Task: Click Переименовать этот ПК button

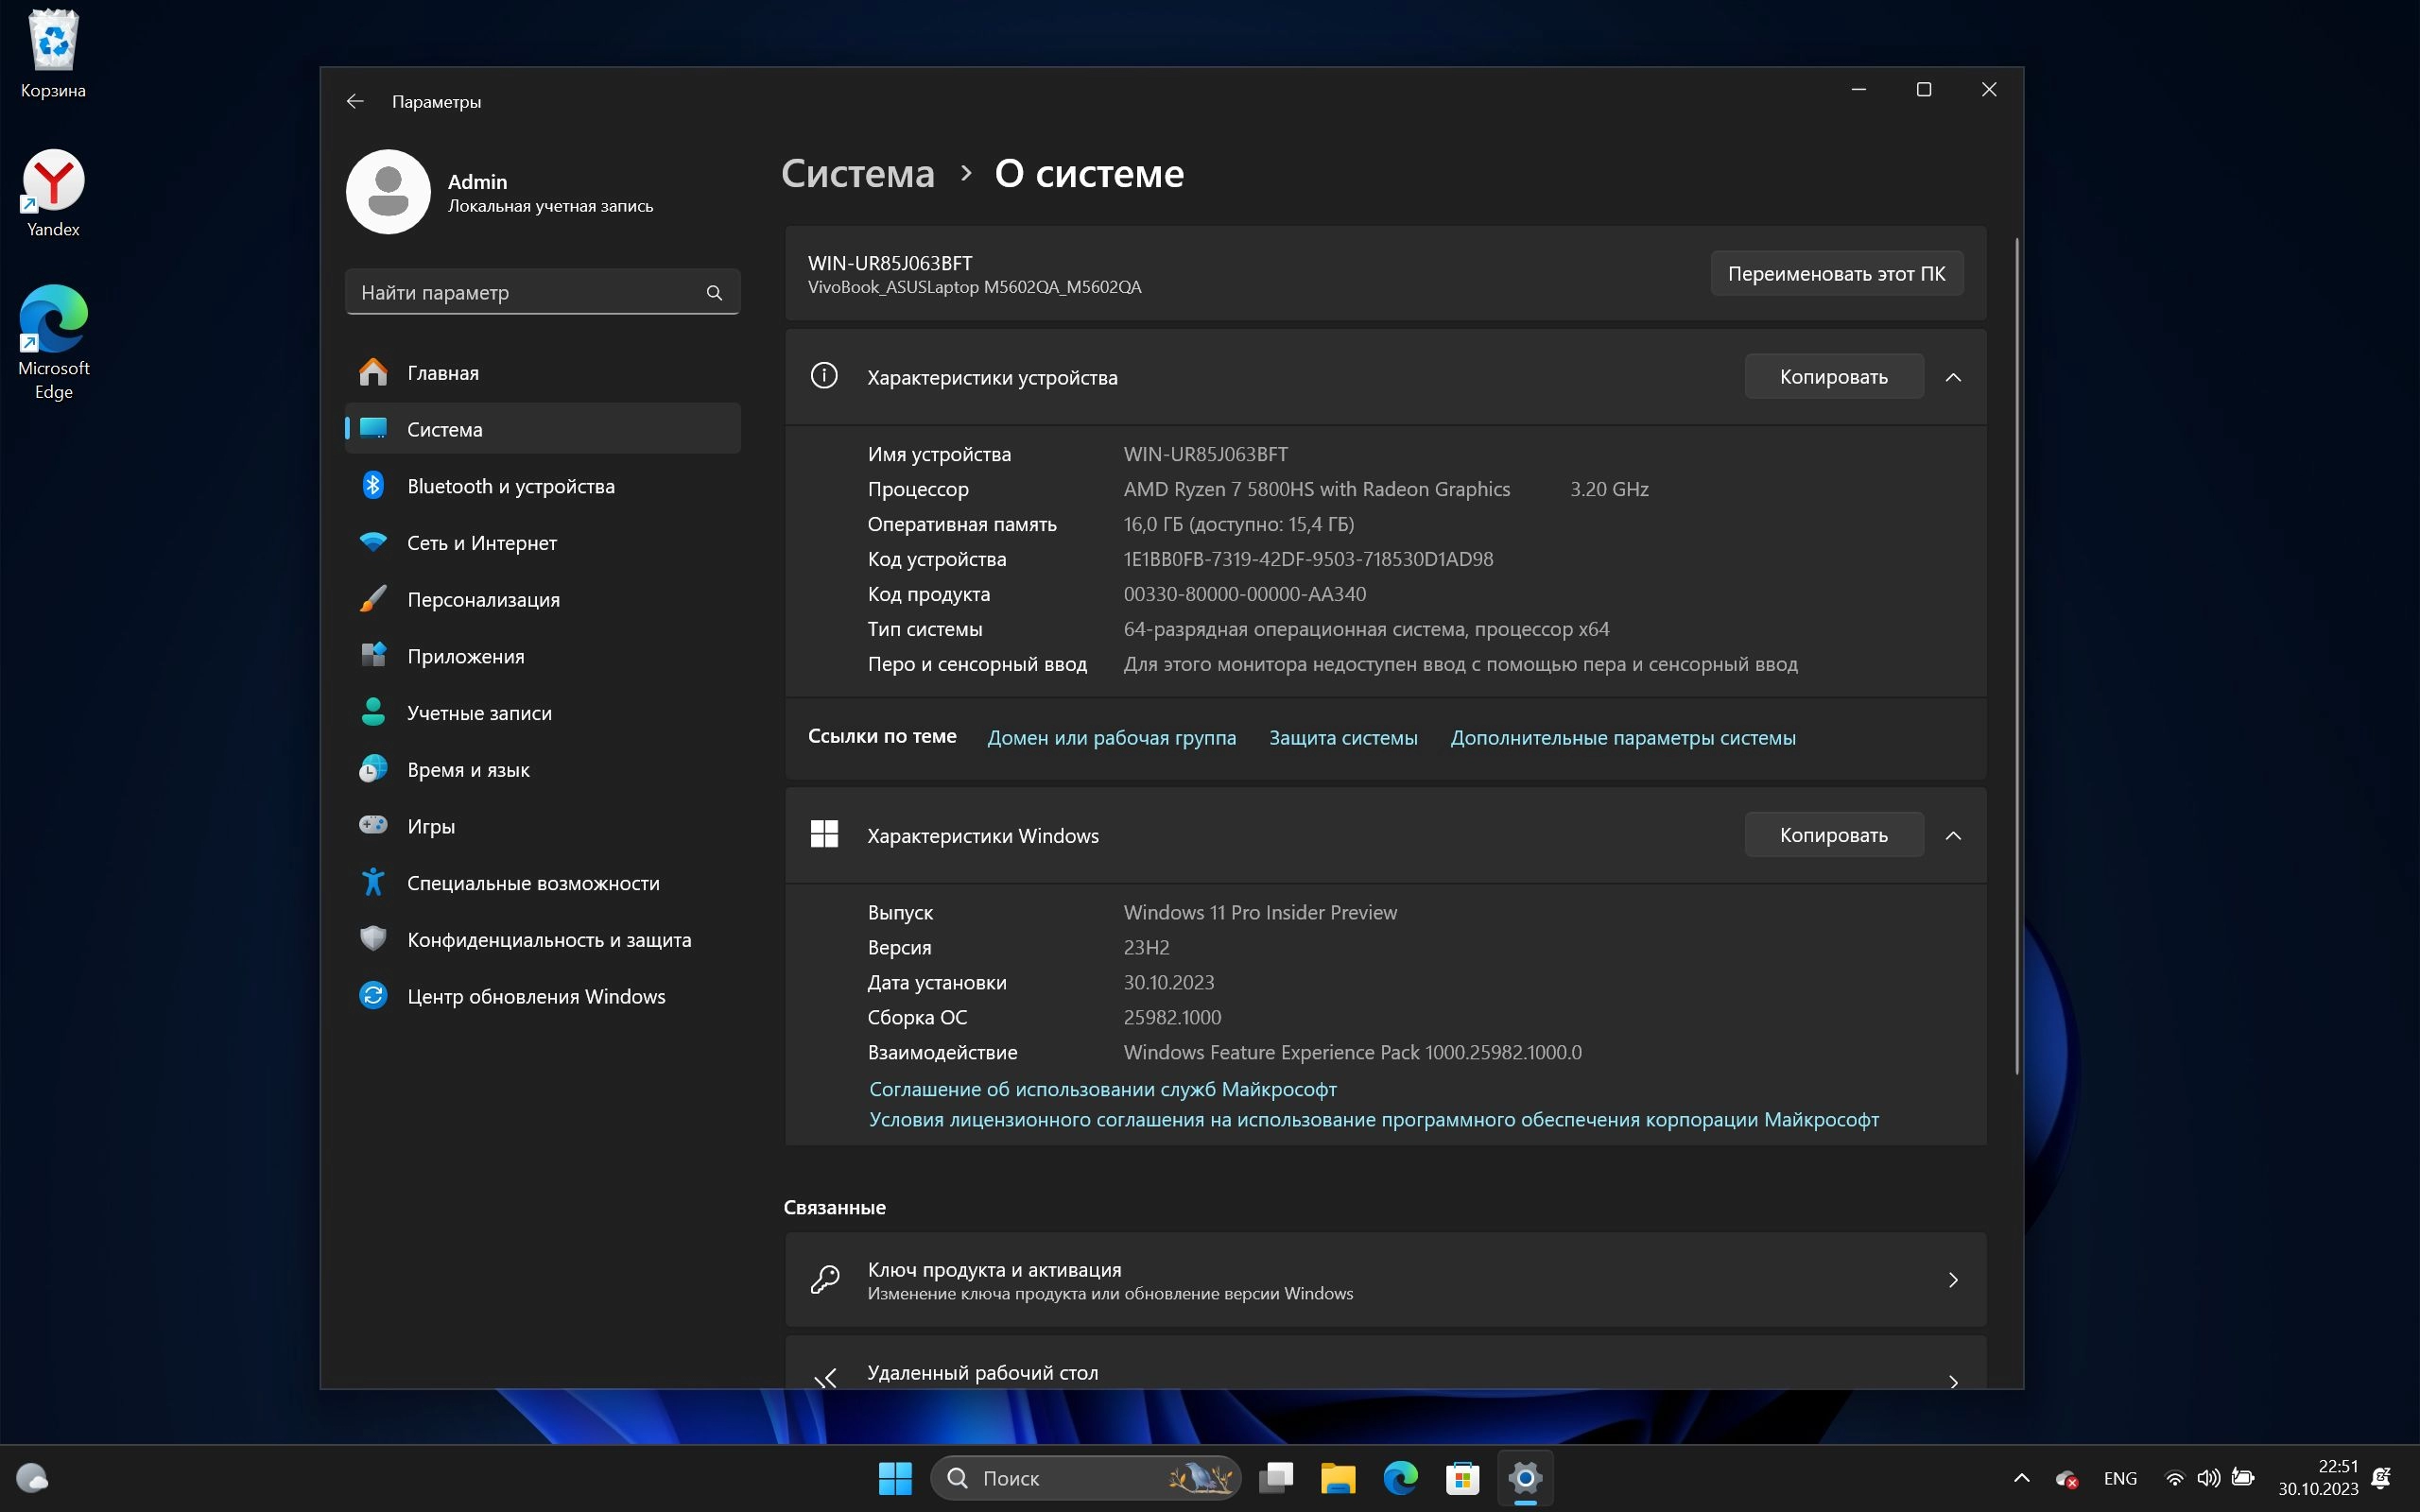Action: (x=1836, y=274)
